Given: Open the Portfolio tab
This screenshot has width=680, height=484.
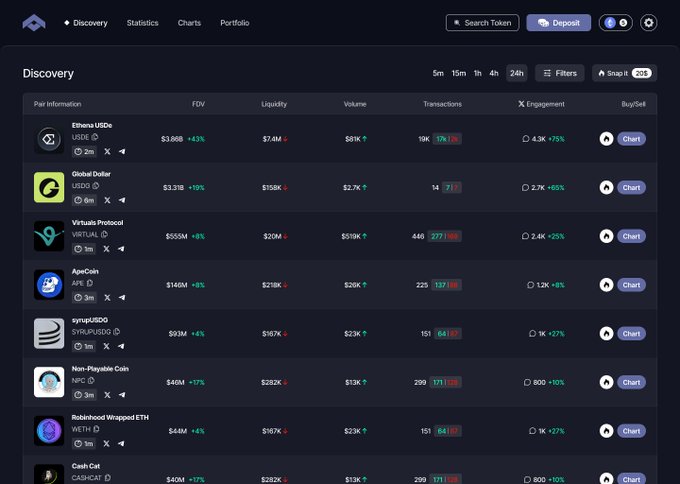Looking at the screenshot, I should pos(235,23).
